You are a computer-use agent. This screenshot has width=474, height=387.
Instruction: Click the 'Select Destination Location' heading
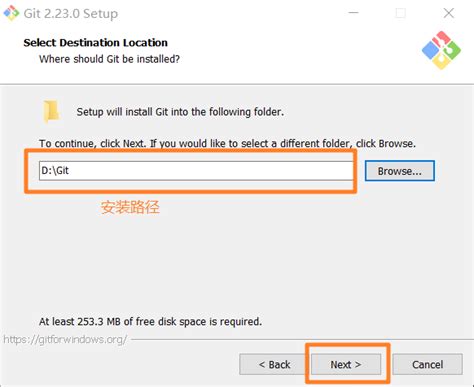tap(96, 43)
